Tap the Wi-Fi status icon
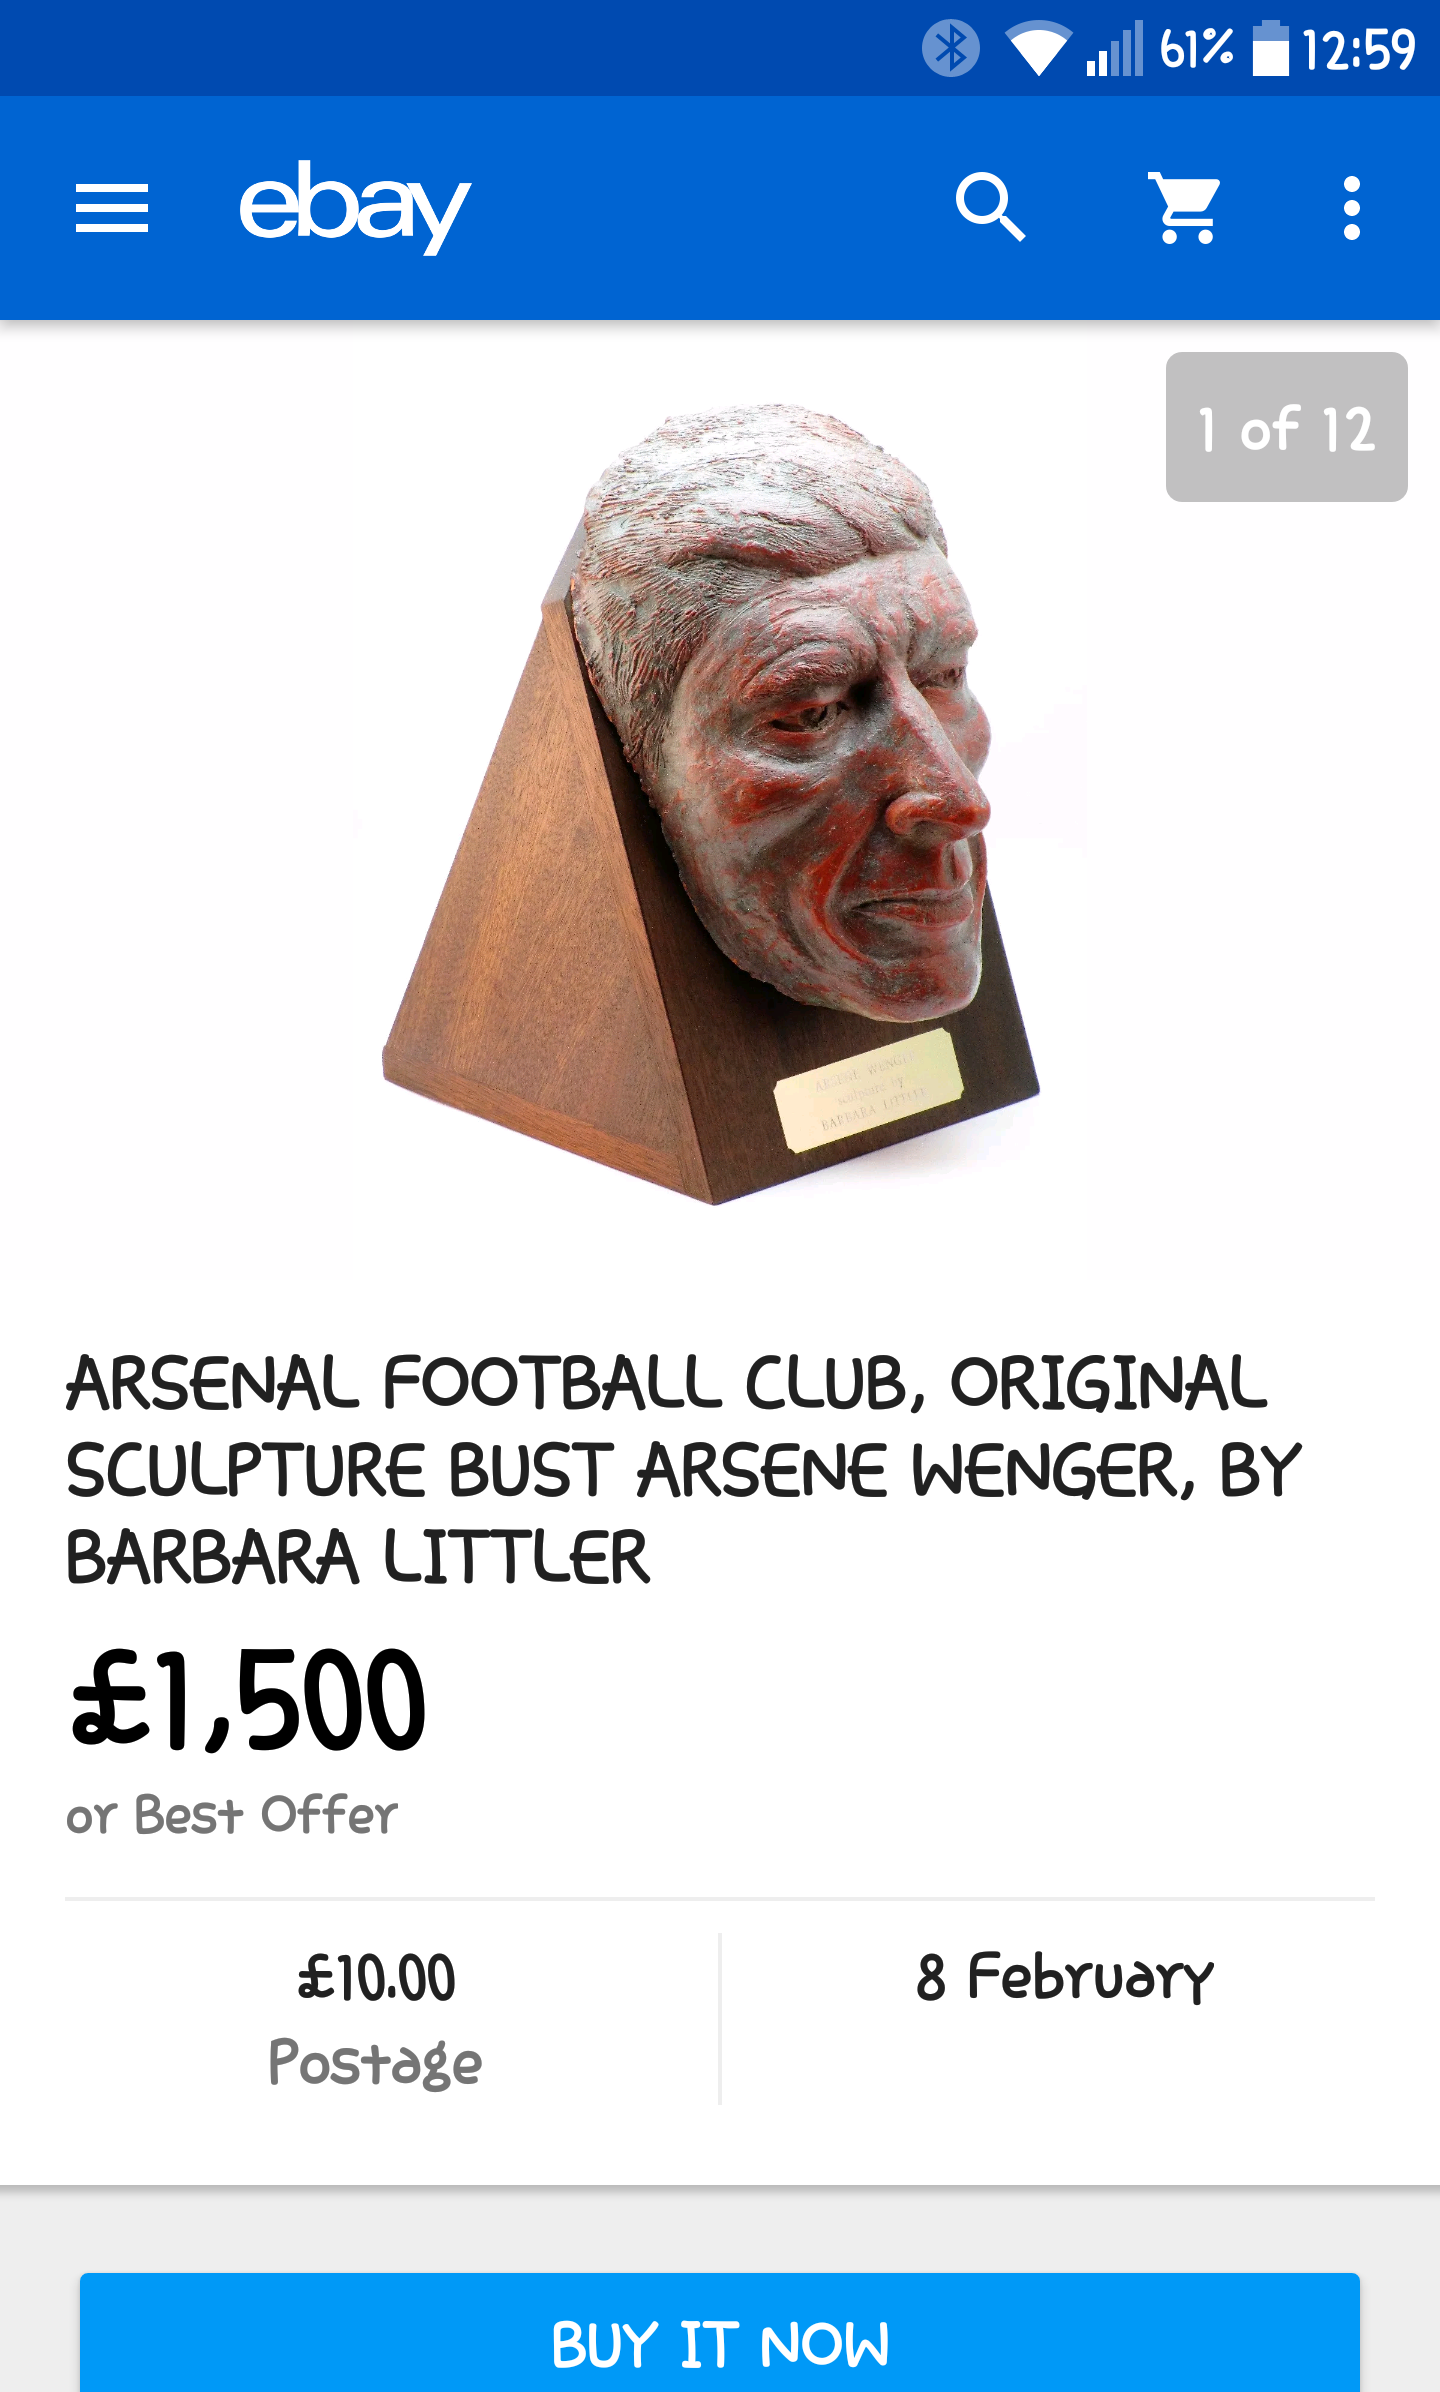Screen dimensions: 1440x2392 (1038, 48)
